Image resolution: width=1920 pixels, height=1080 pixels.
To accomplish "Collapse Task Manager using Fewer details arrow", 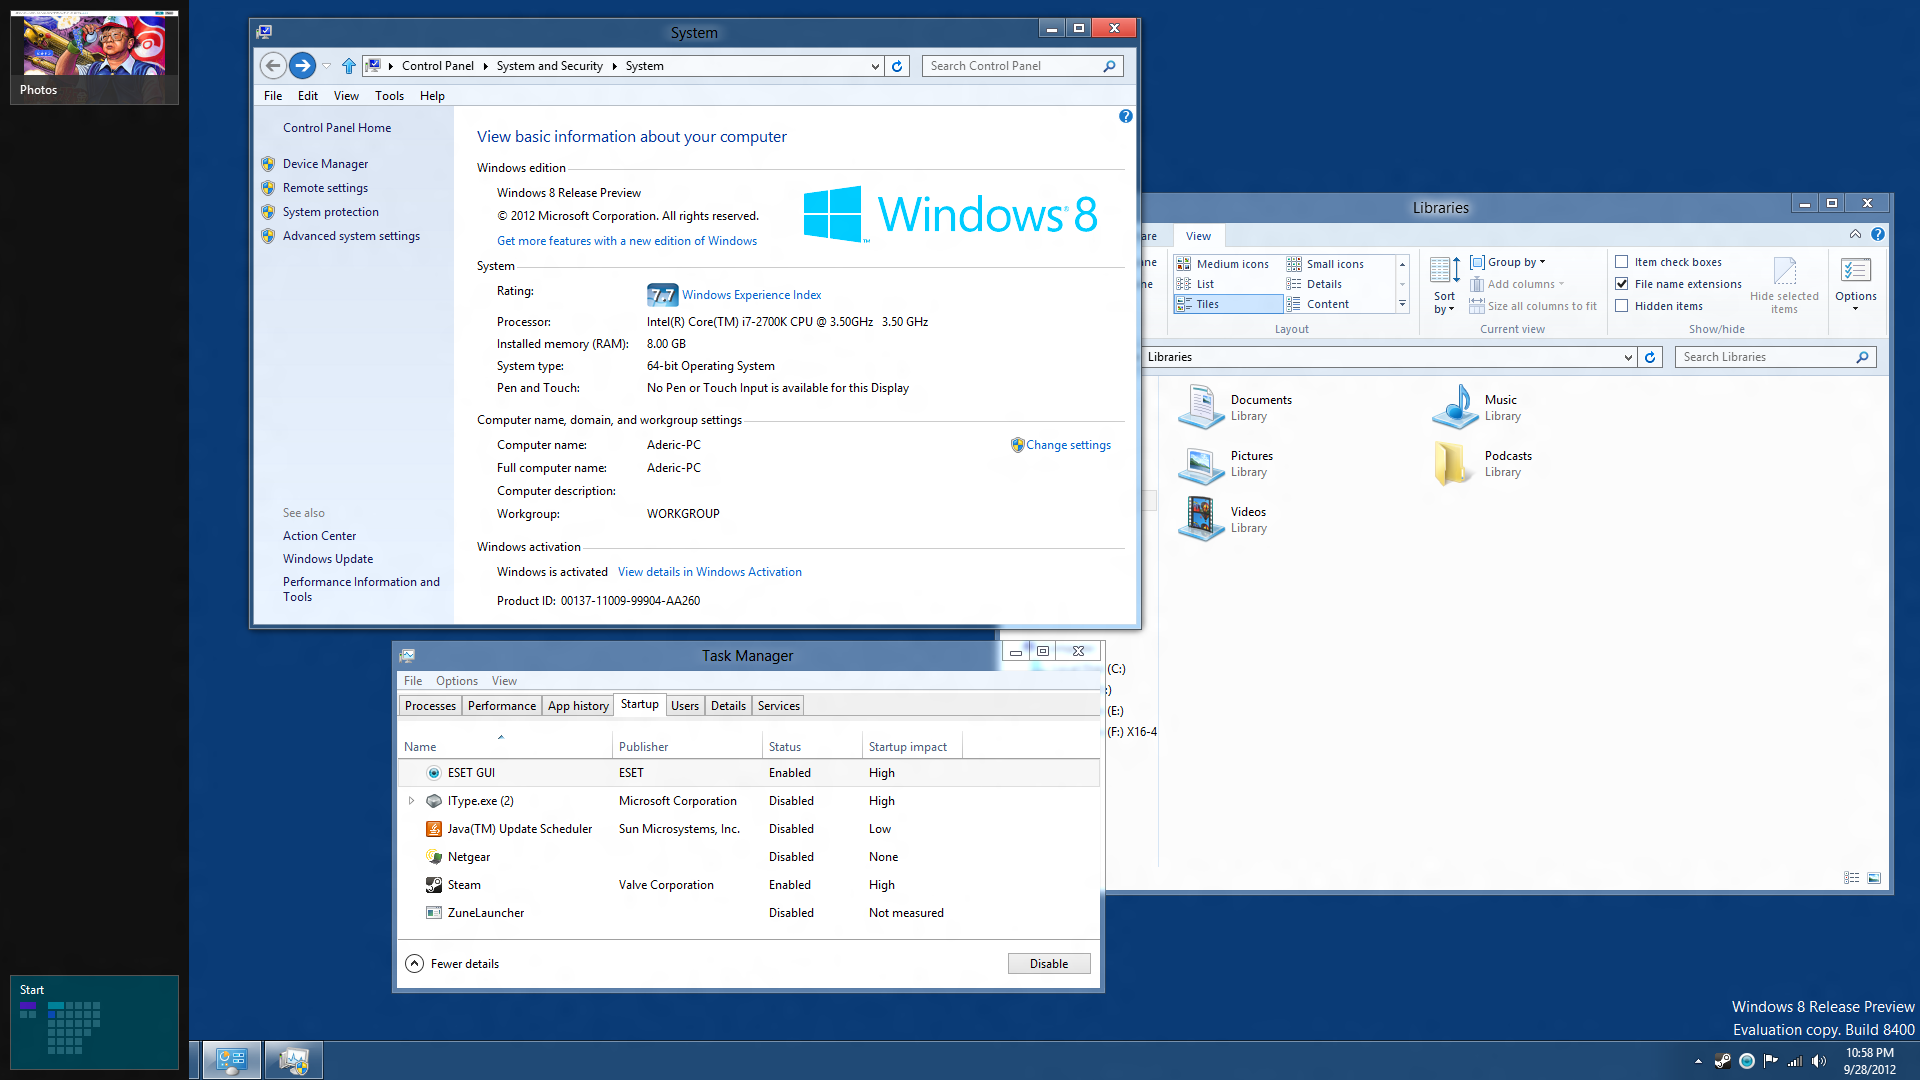I will [x=415, y=964].
